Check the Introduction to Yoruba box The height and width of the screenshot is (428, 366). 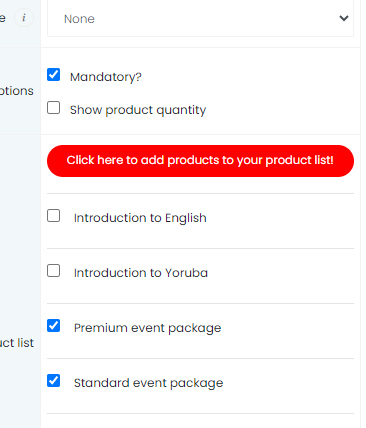53,271
